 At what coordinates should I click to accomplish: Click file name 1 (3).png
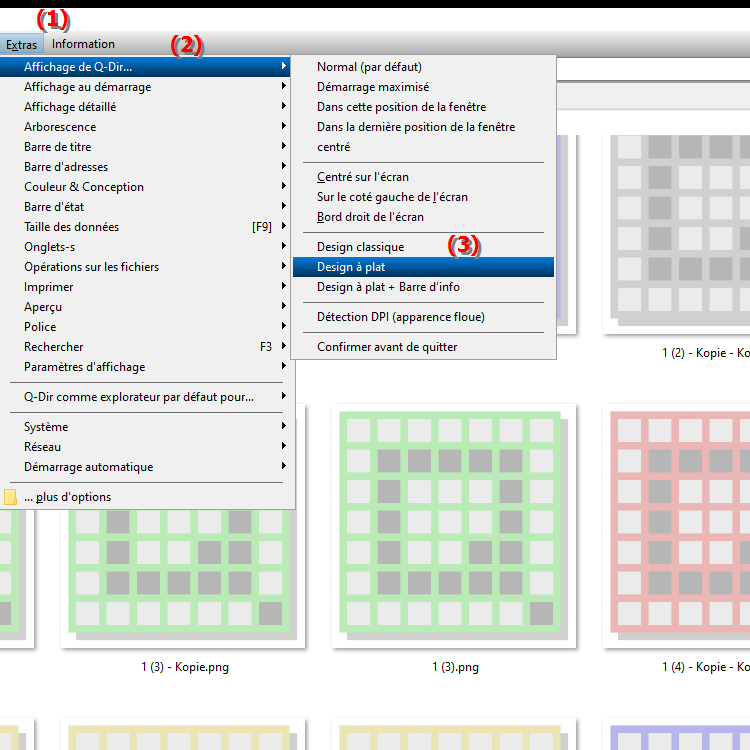[x=455, y=667]
